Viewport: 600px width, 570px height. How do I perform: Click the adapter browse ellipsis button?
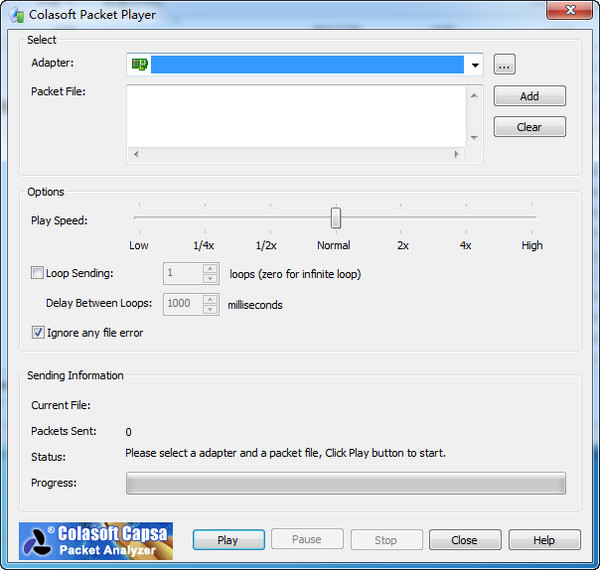(504, 65)
